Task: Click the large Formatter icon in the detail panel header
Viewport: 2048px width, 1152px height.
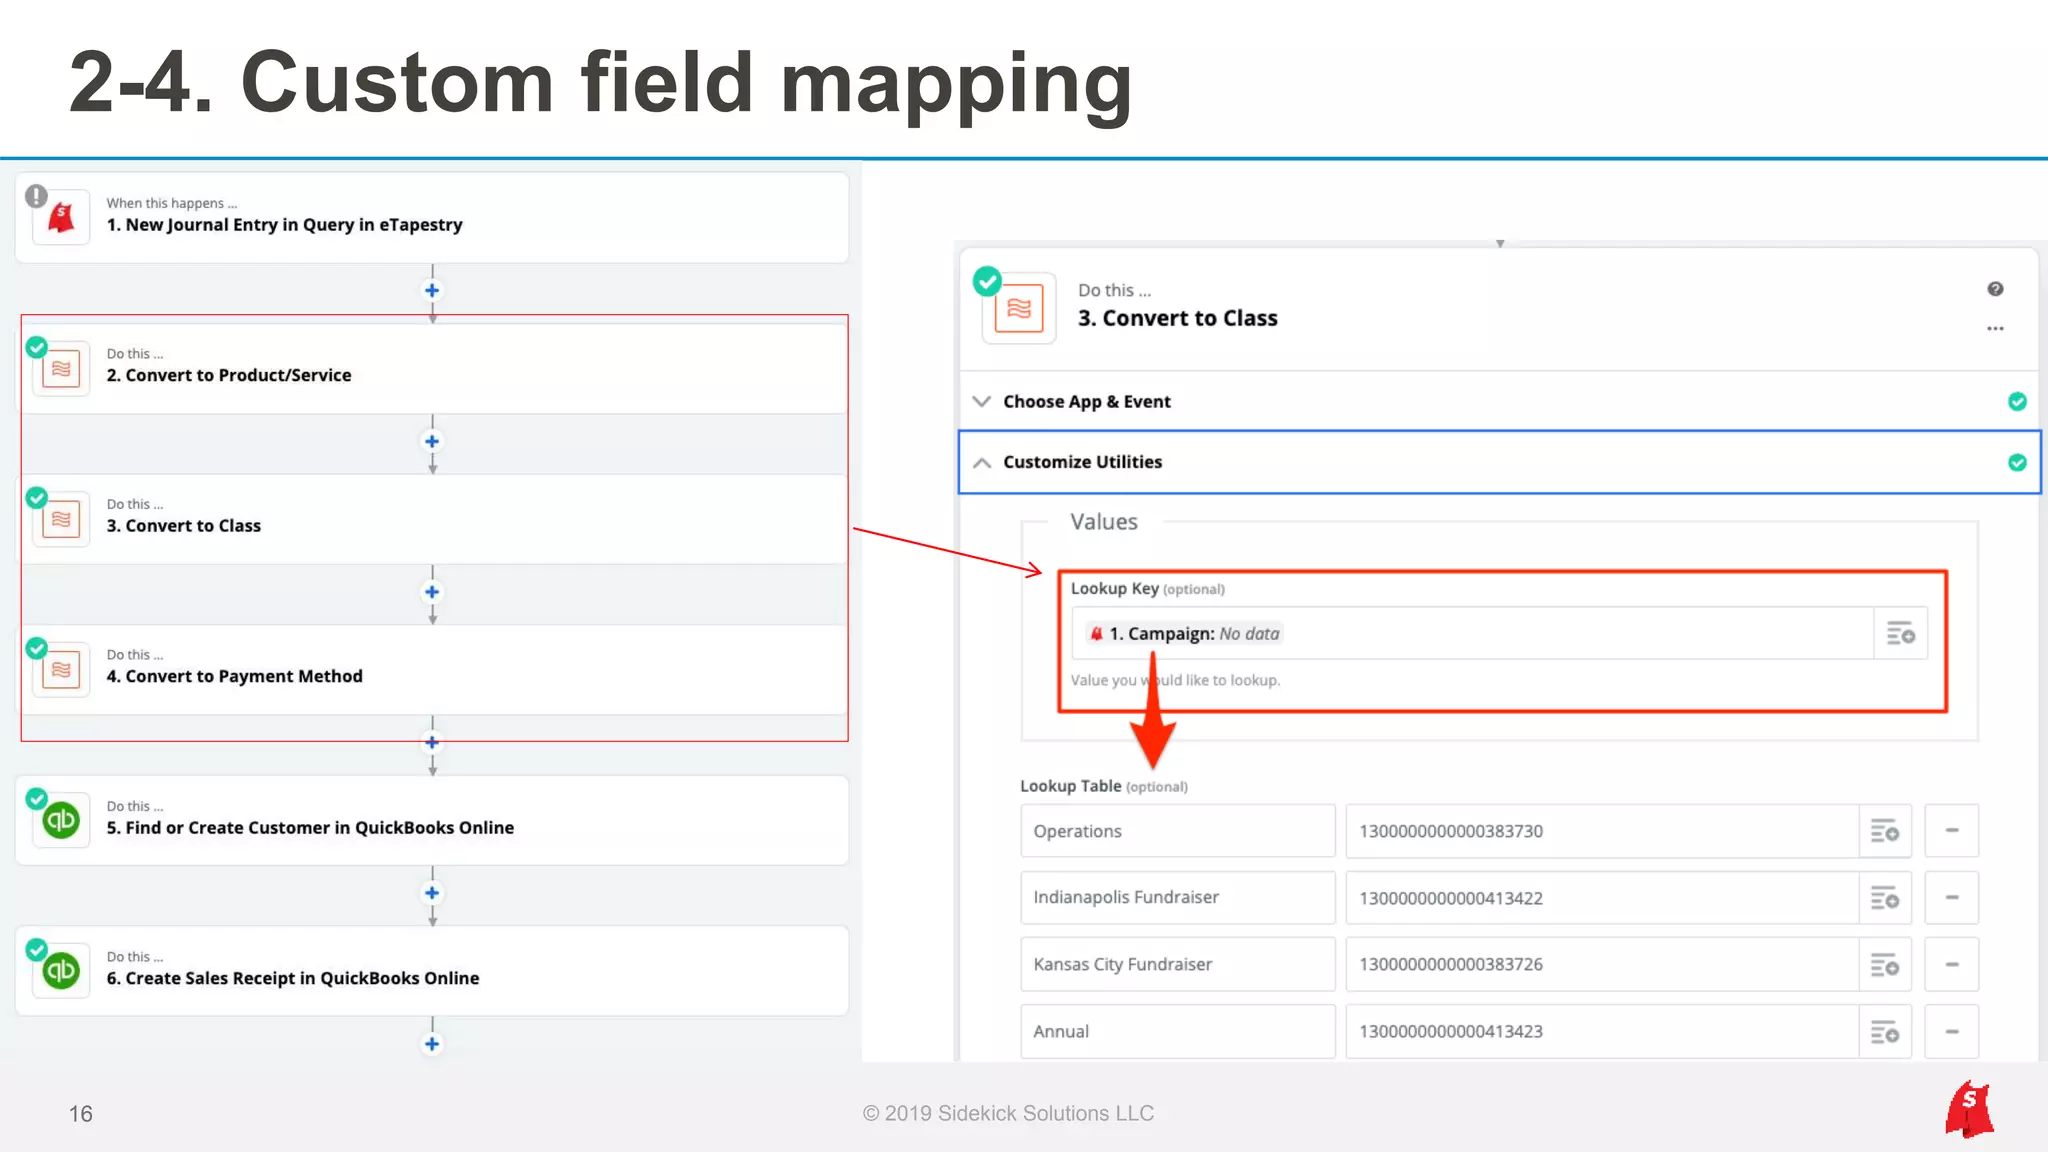Action: [1019, 308]
